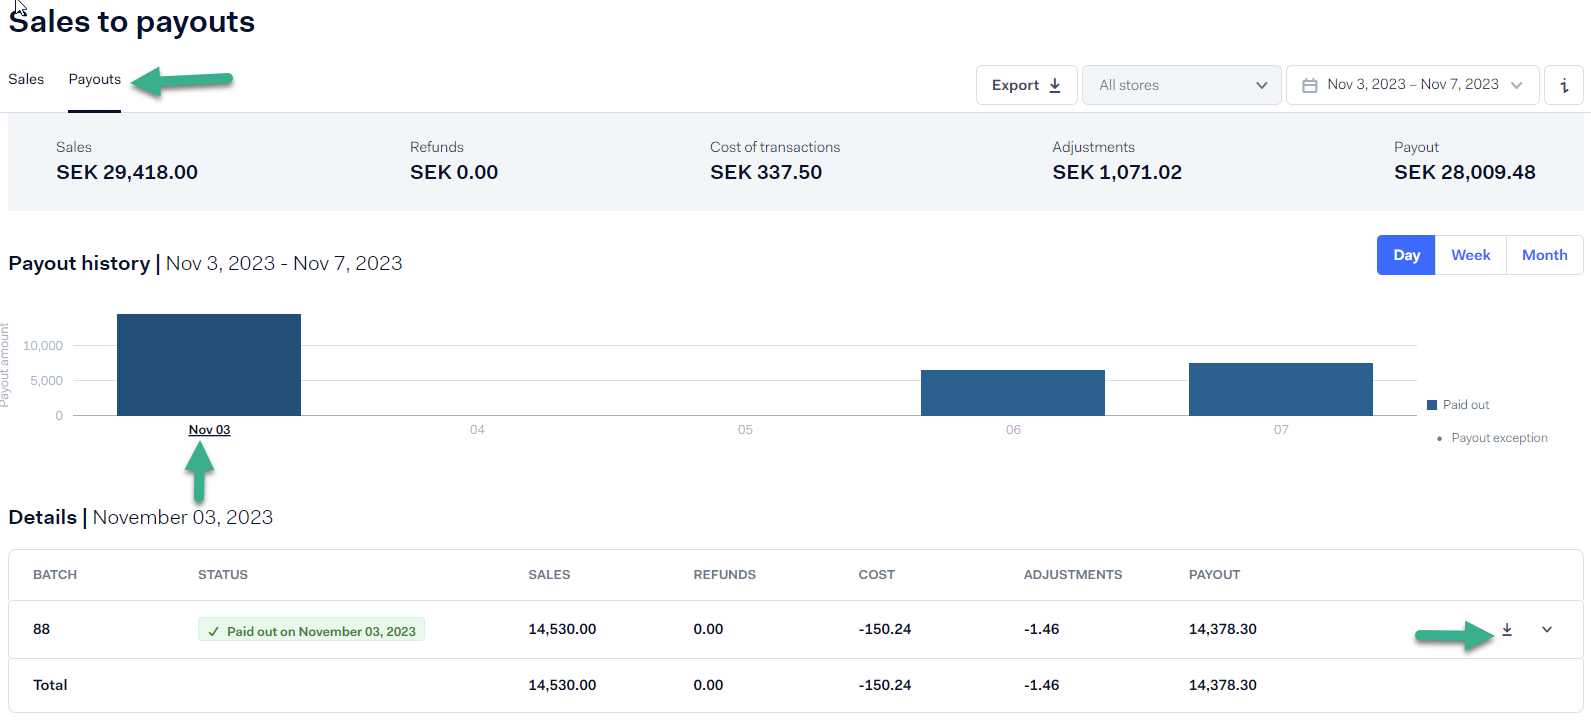Switch chart view to Week
The height and width of the screenshot is (724, 1591).
(1470, 255)
